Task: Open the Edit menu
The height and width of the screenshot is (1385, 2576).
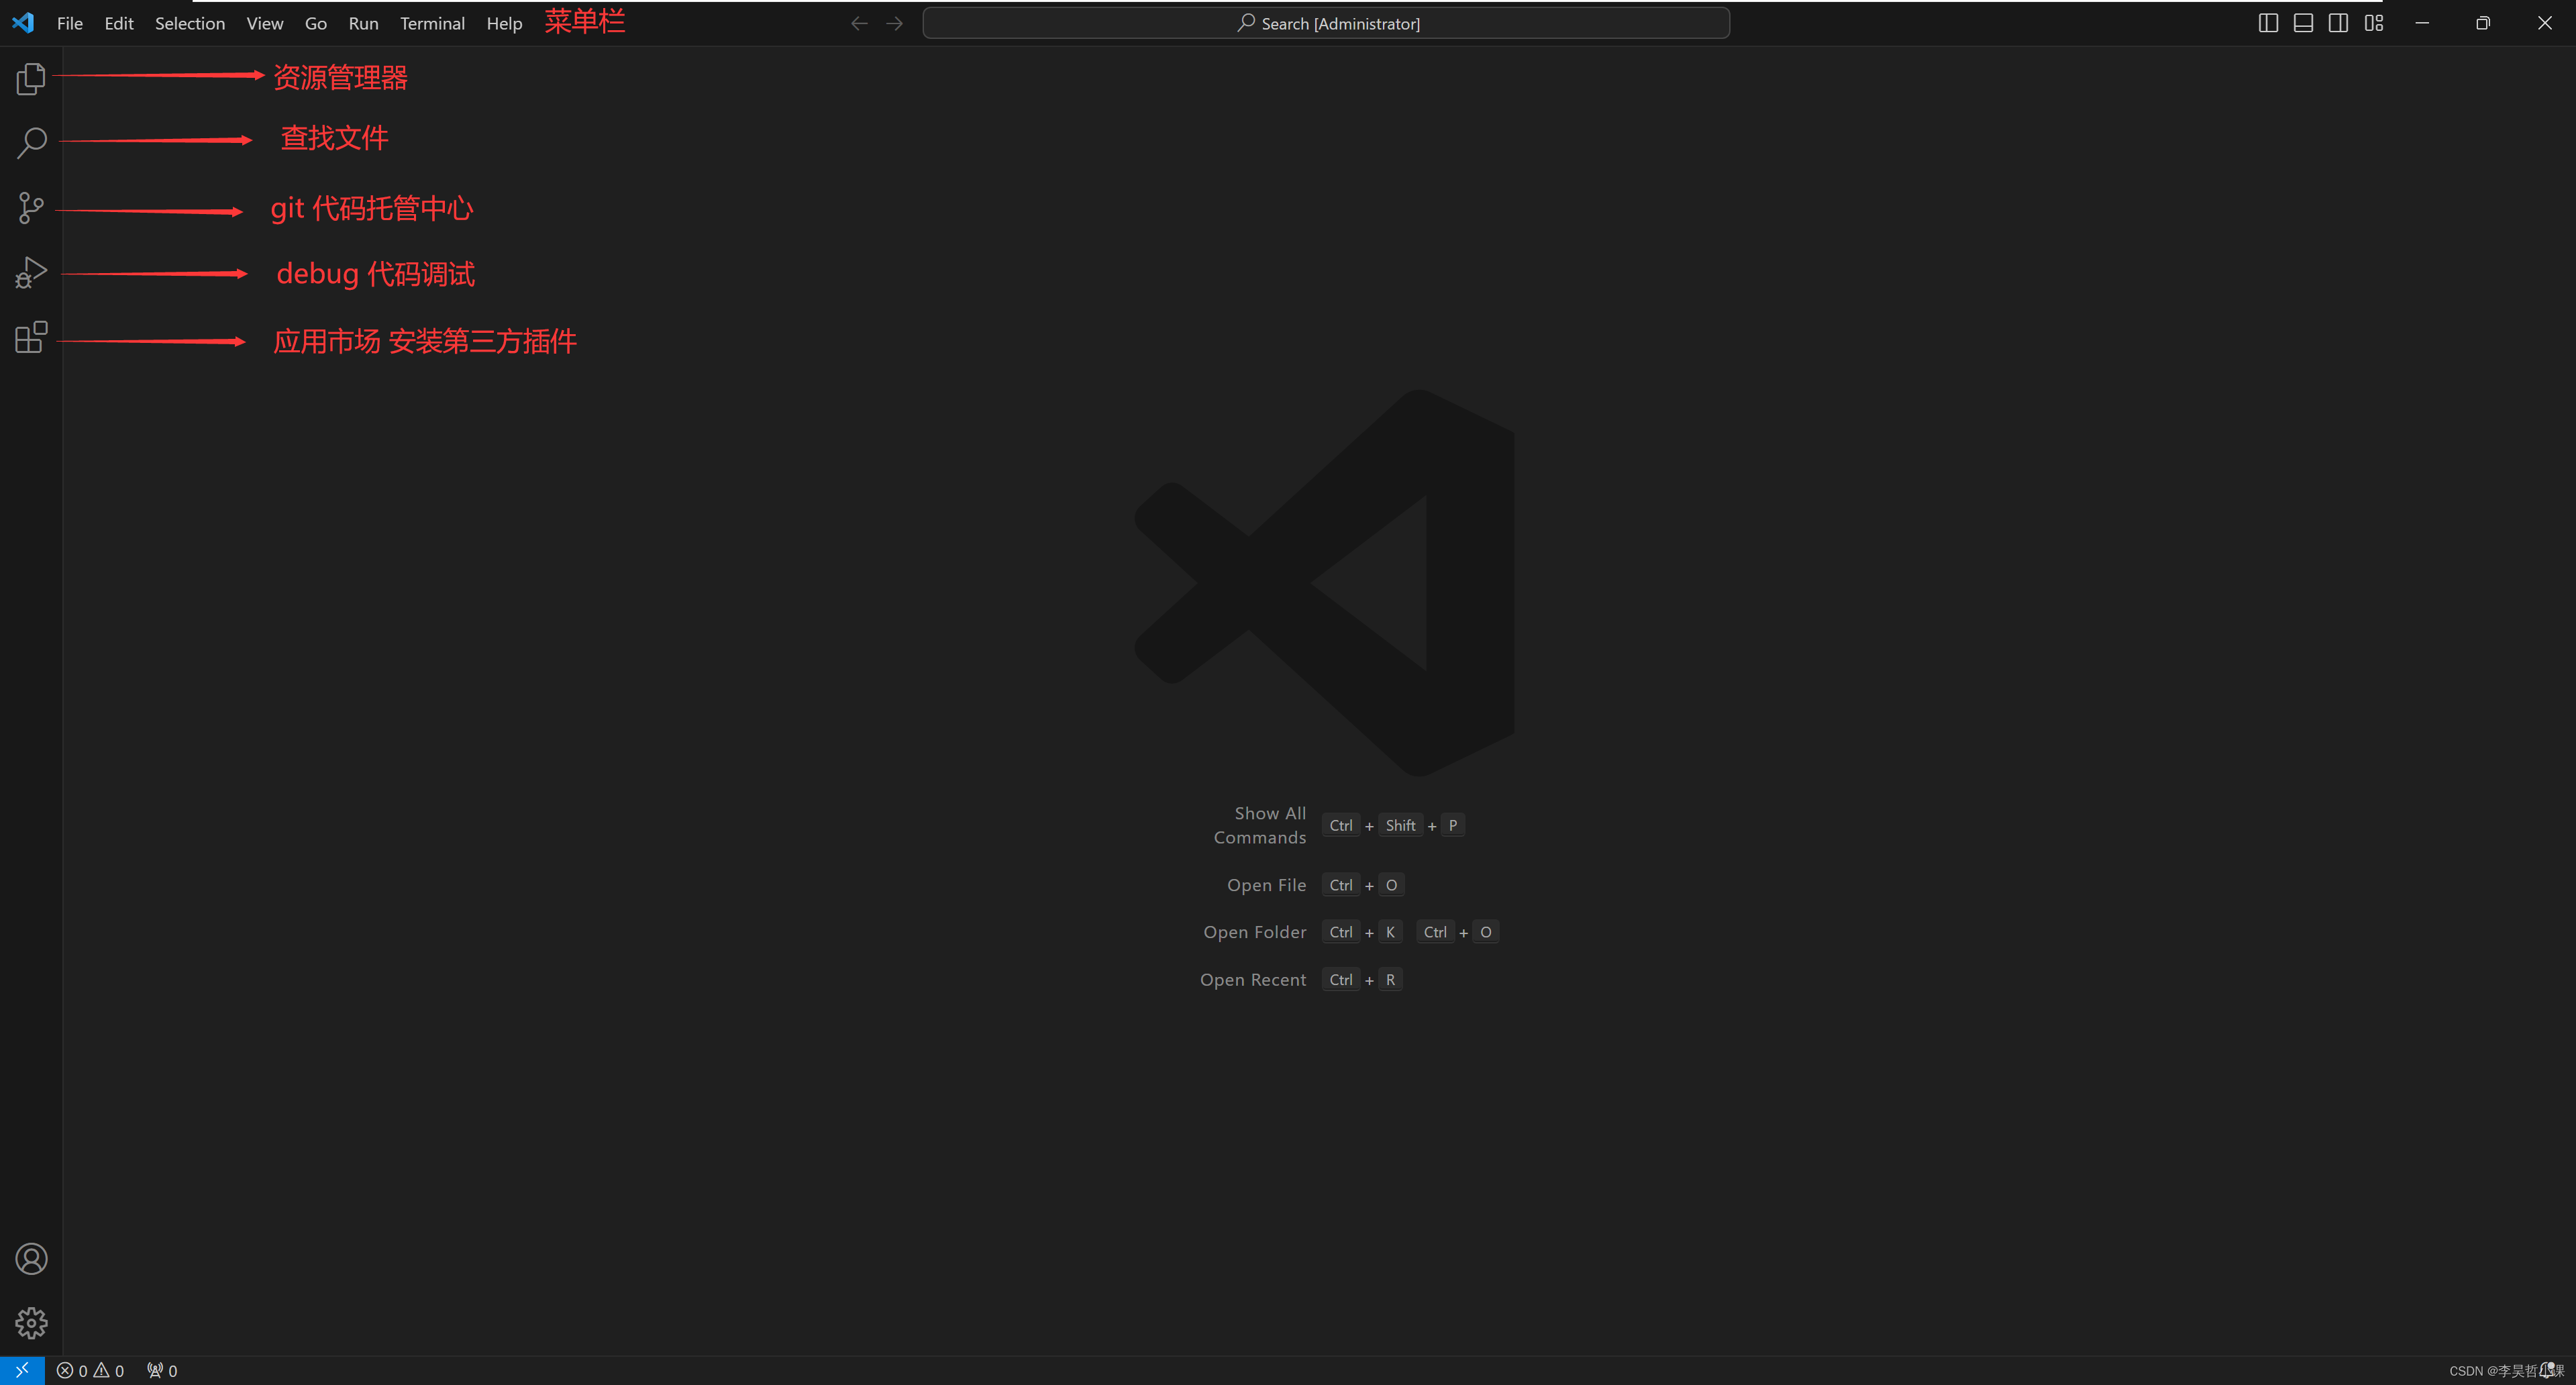Action: point(119,23)
